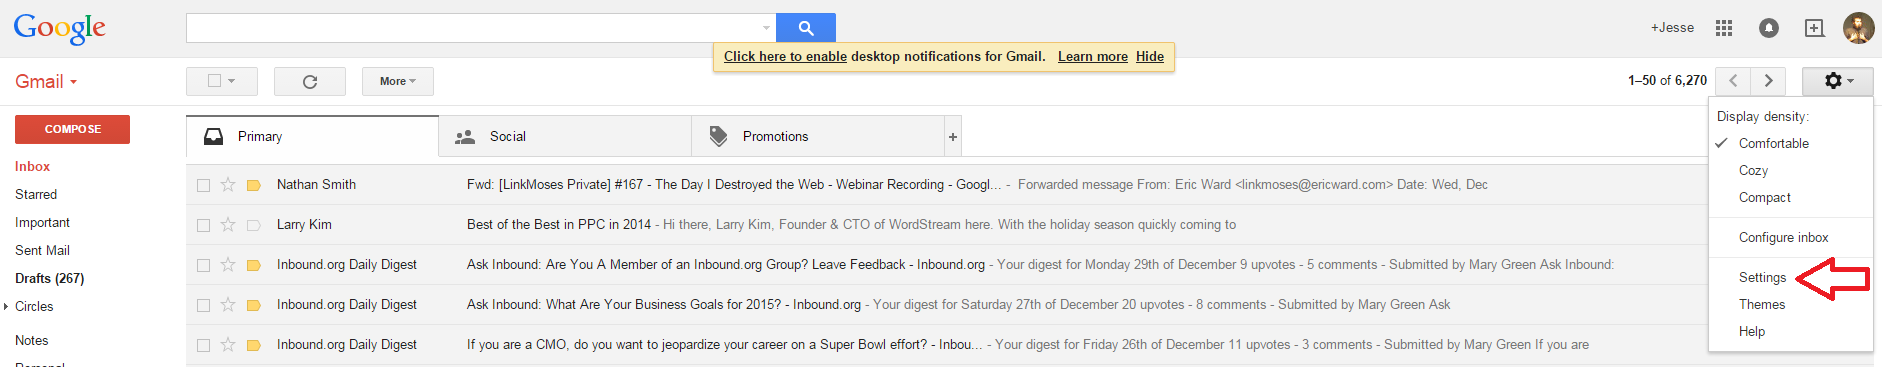Image resolution: width=1882 pixels, height=367 pixels.
Task: Star the Nathan Smith email
Action: [228, 185]
